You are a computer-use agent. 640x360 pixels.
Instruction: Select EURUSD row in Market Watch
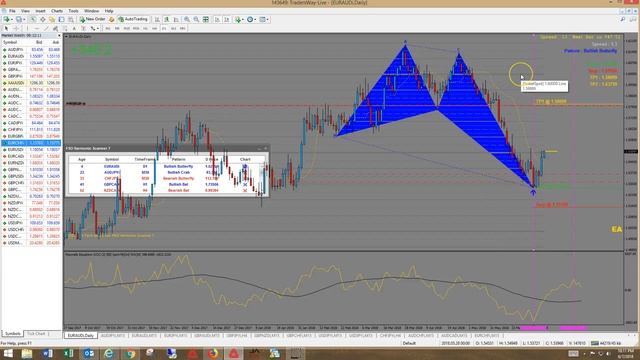point(31,150)
